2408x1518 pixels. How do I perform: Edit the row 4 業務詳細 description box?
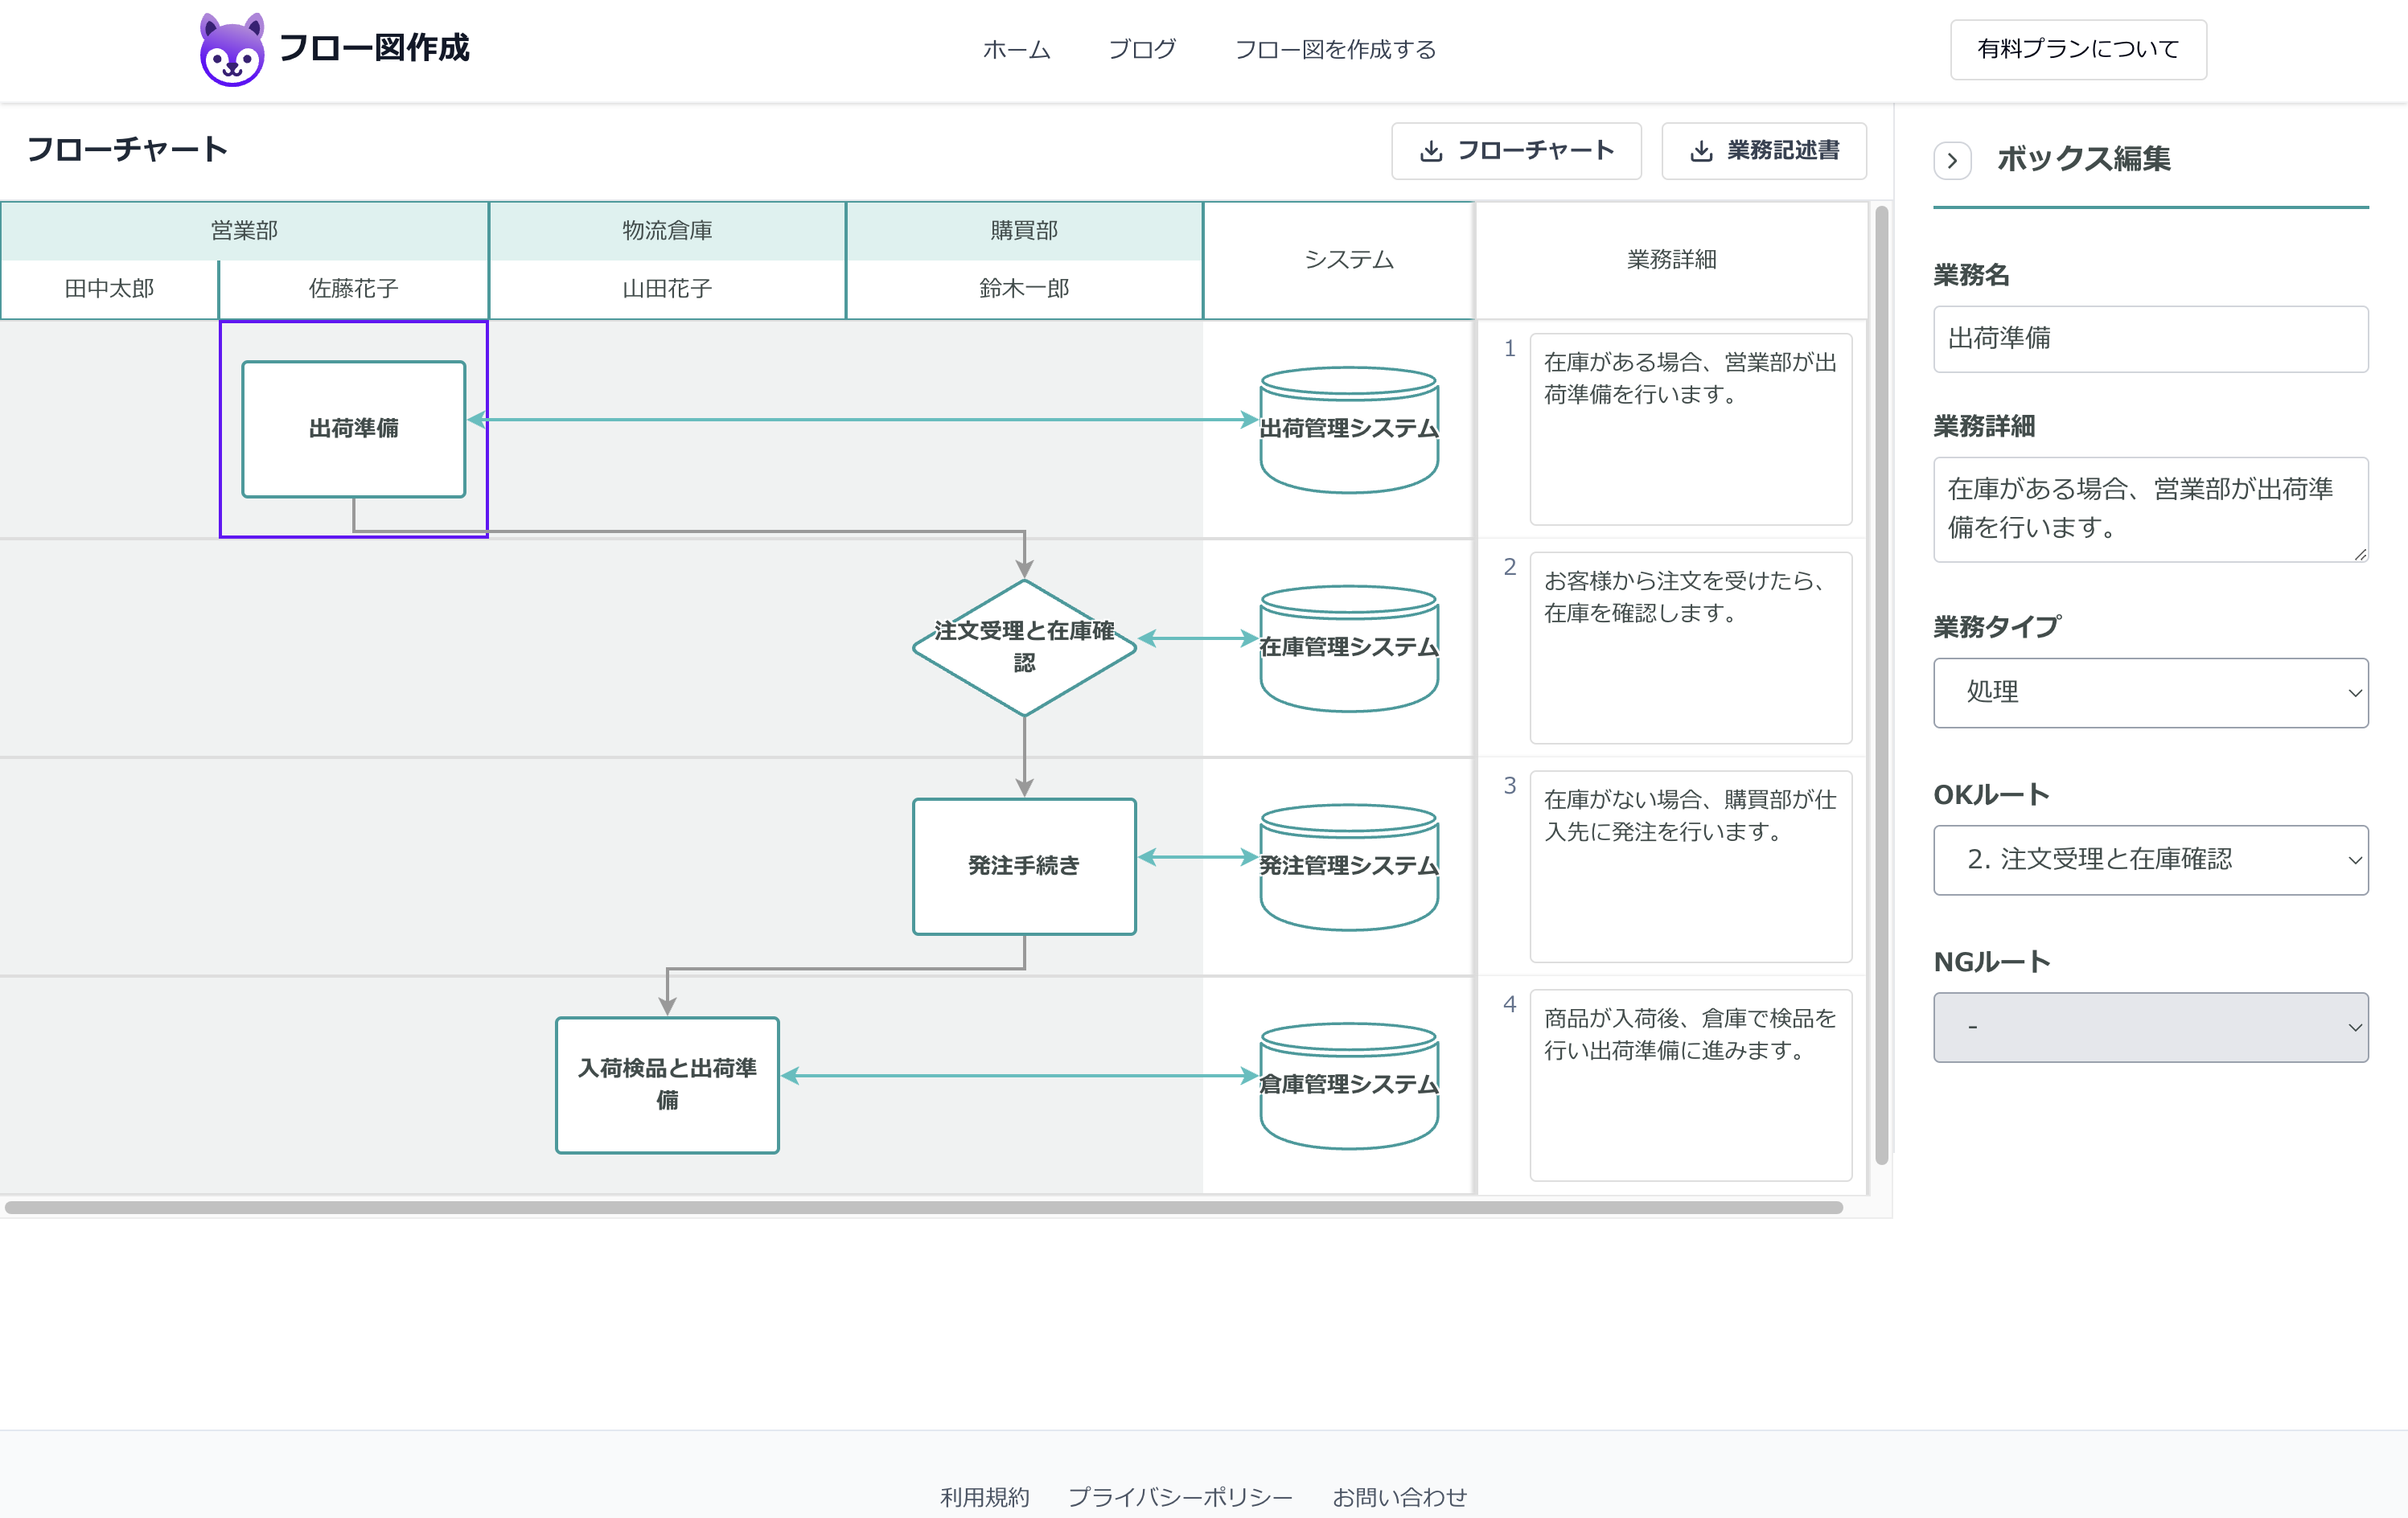click(1690, 1085)
